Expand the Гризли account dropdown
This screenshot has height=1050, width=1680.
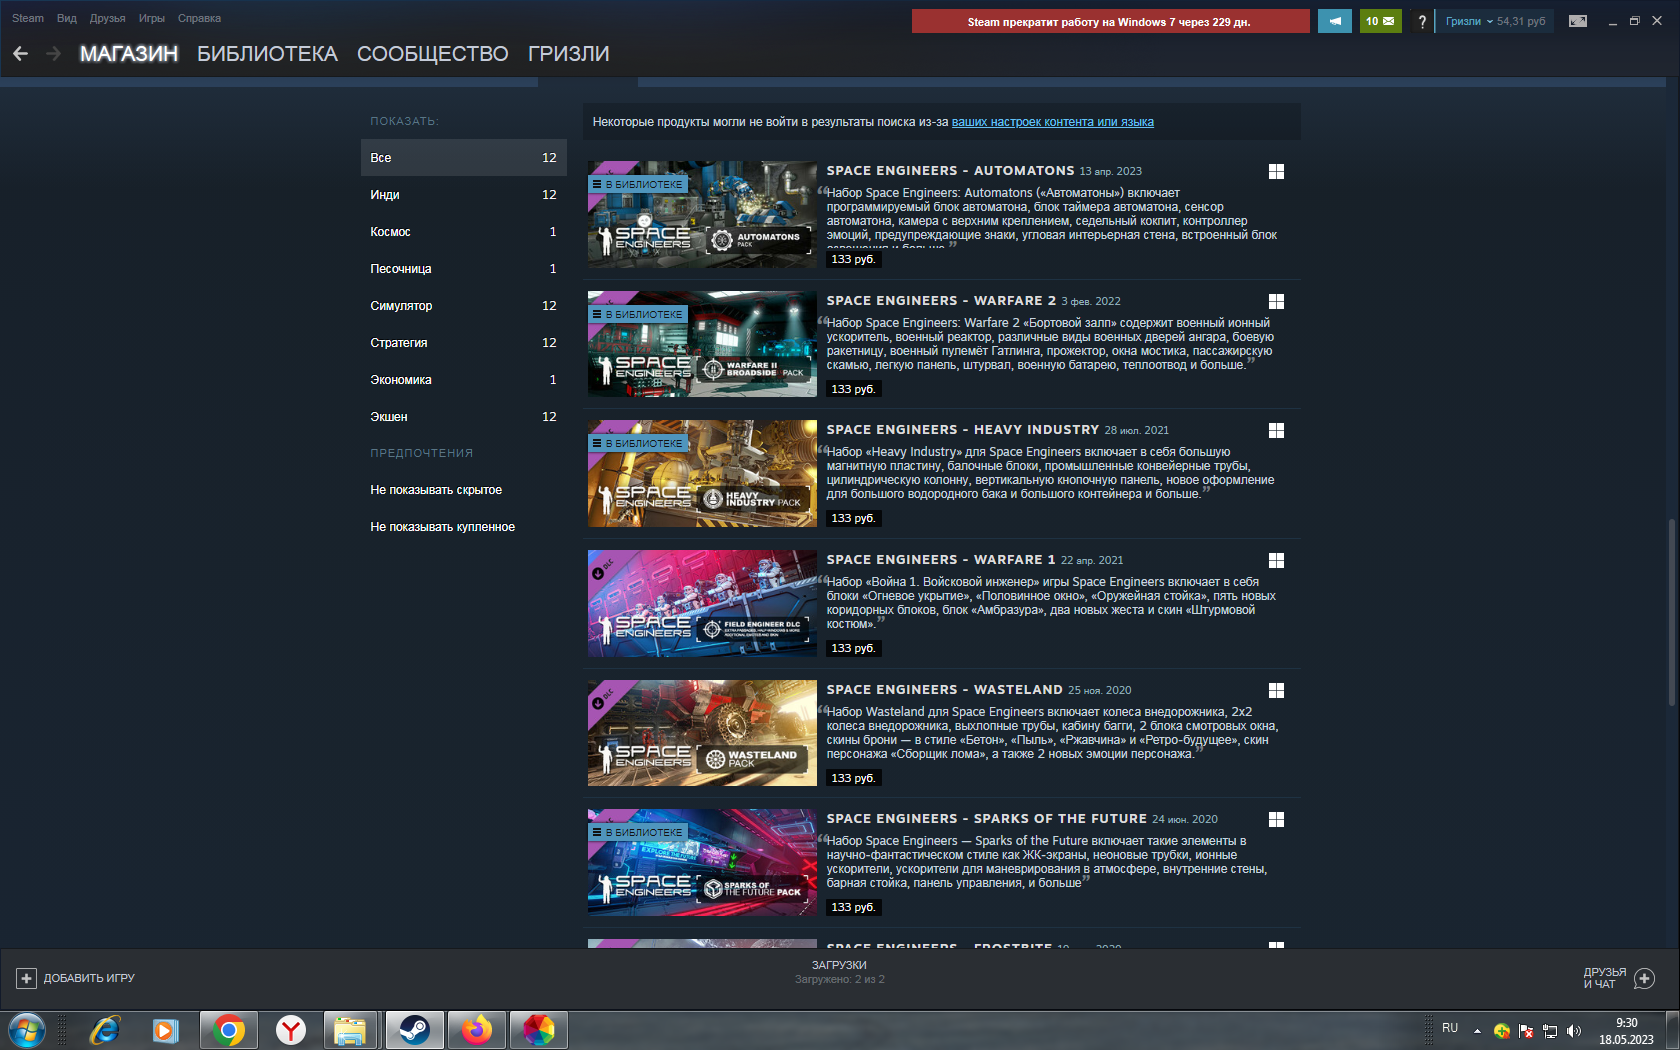coord(1469,21)
